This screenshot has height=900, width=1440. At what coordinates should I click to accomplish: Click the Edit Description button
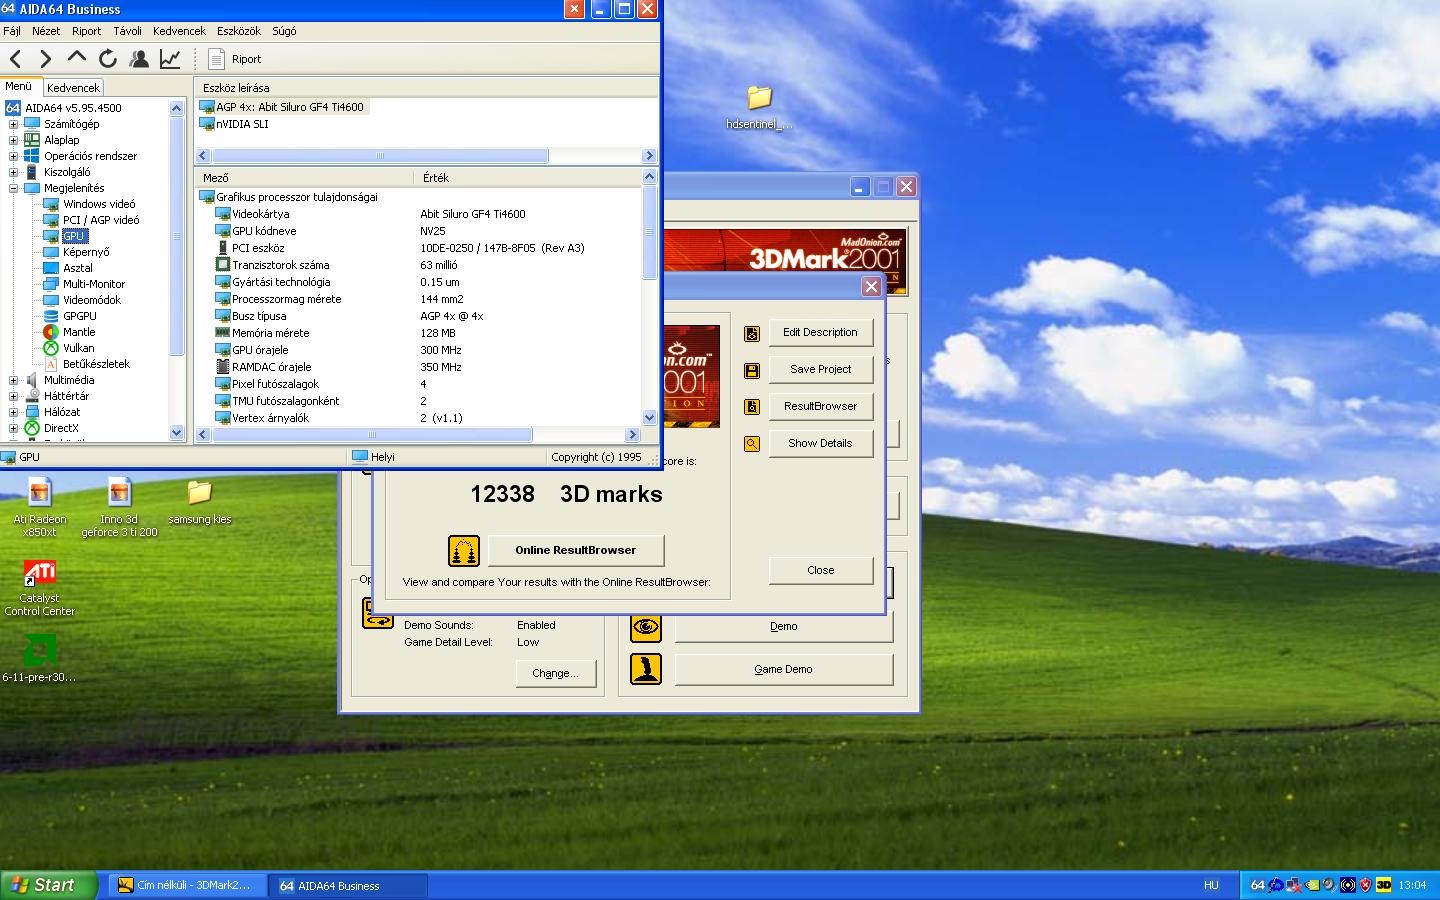pos(820,332)
